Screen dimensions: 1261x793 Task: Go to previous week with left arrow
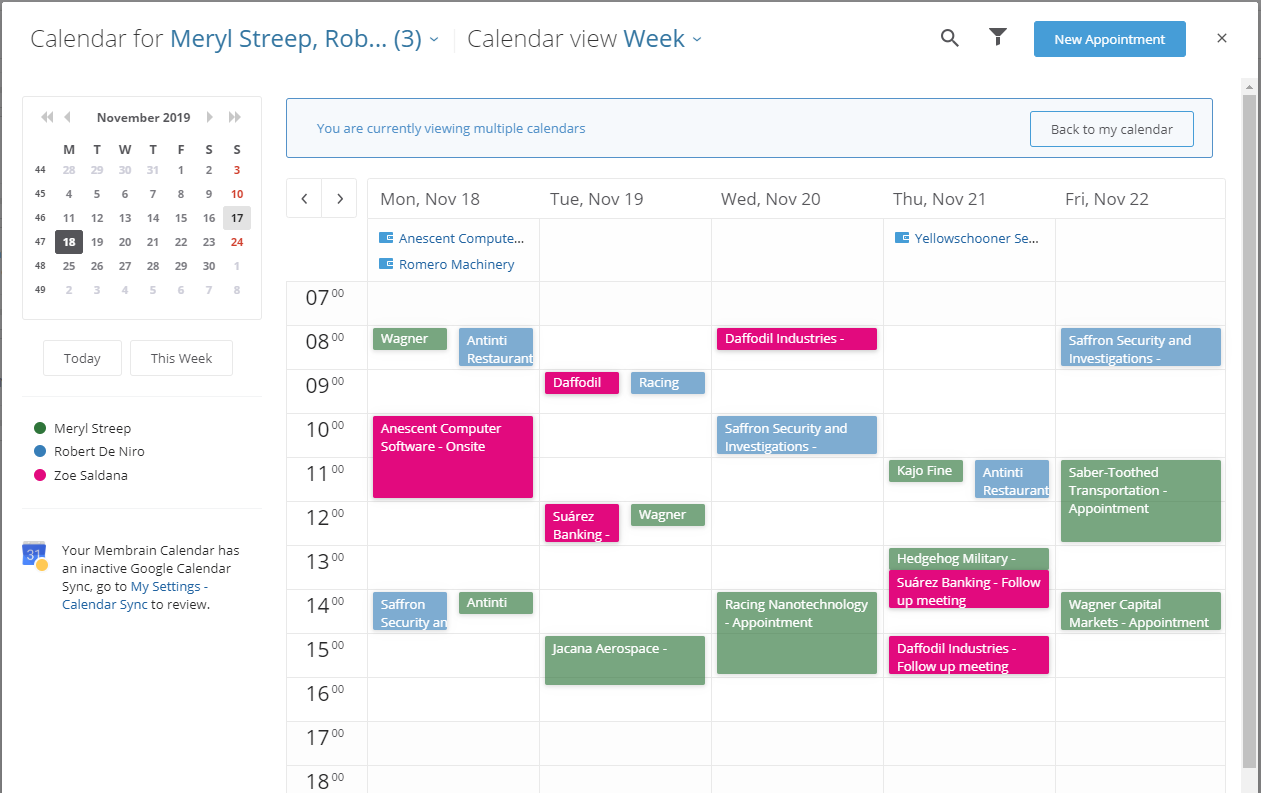pos(303,198)
